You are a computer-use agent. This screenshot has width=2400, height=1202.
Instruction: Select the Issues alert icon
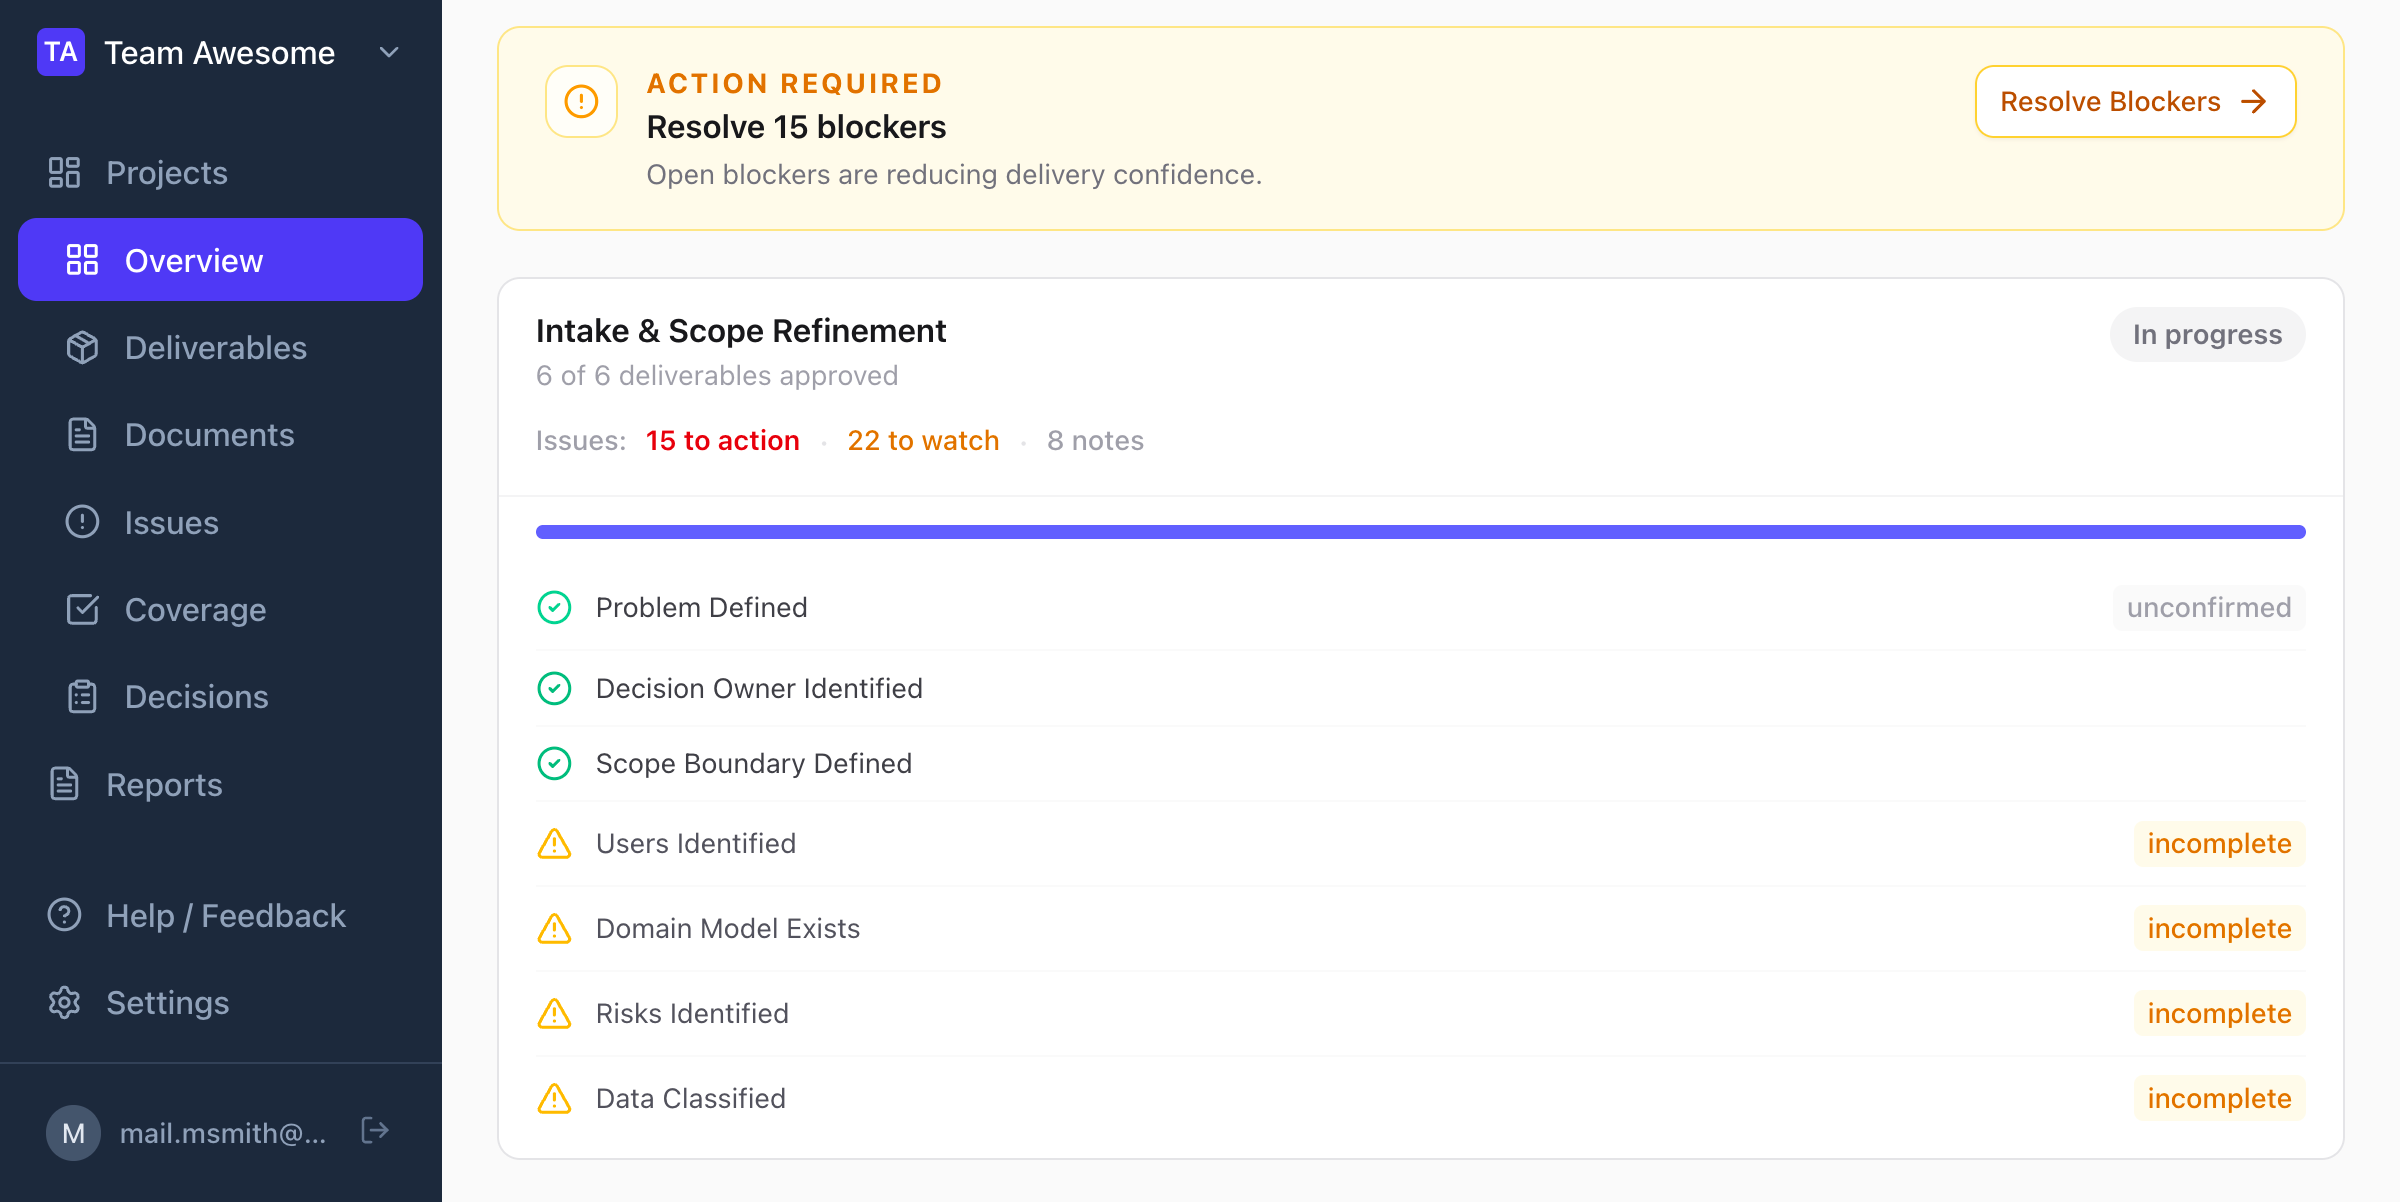pos(83,521)
